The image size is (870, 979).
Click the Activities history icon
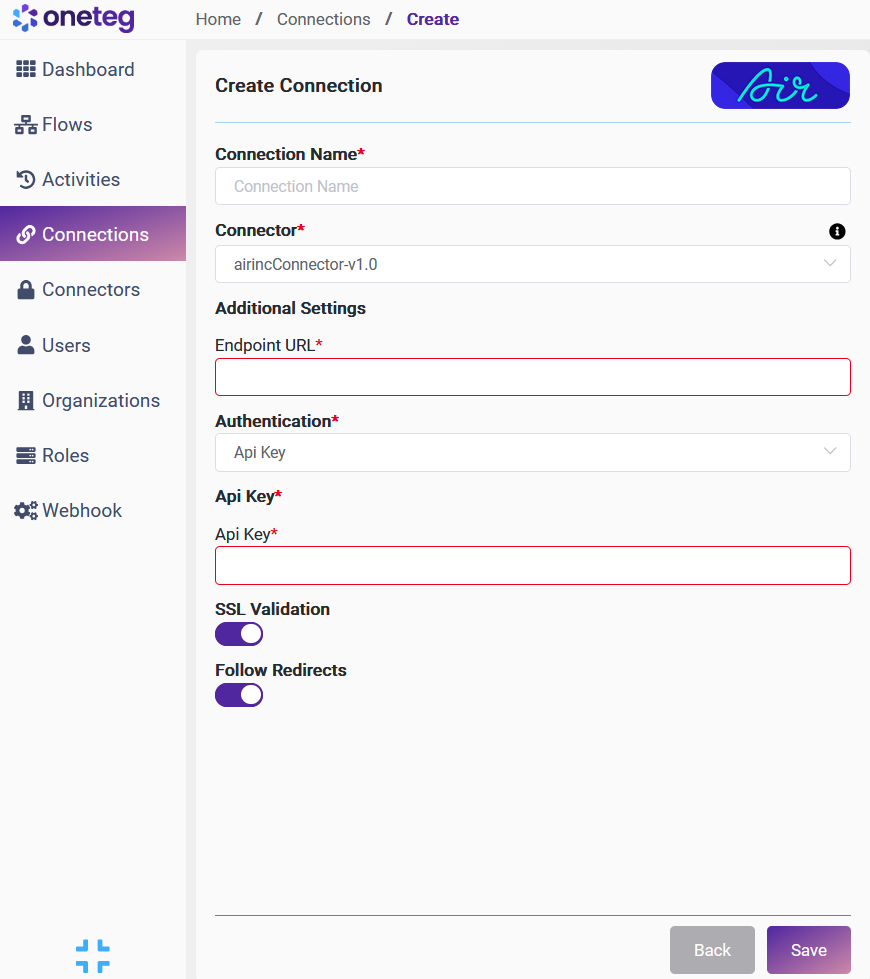pyautogui.click(x=26, y=180)
